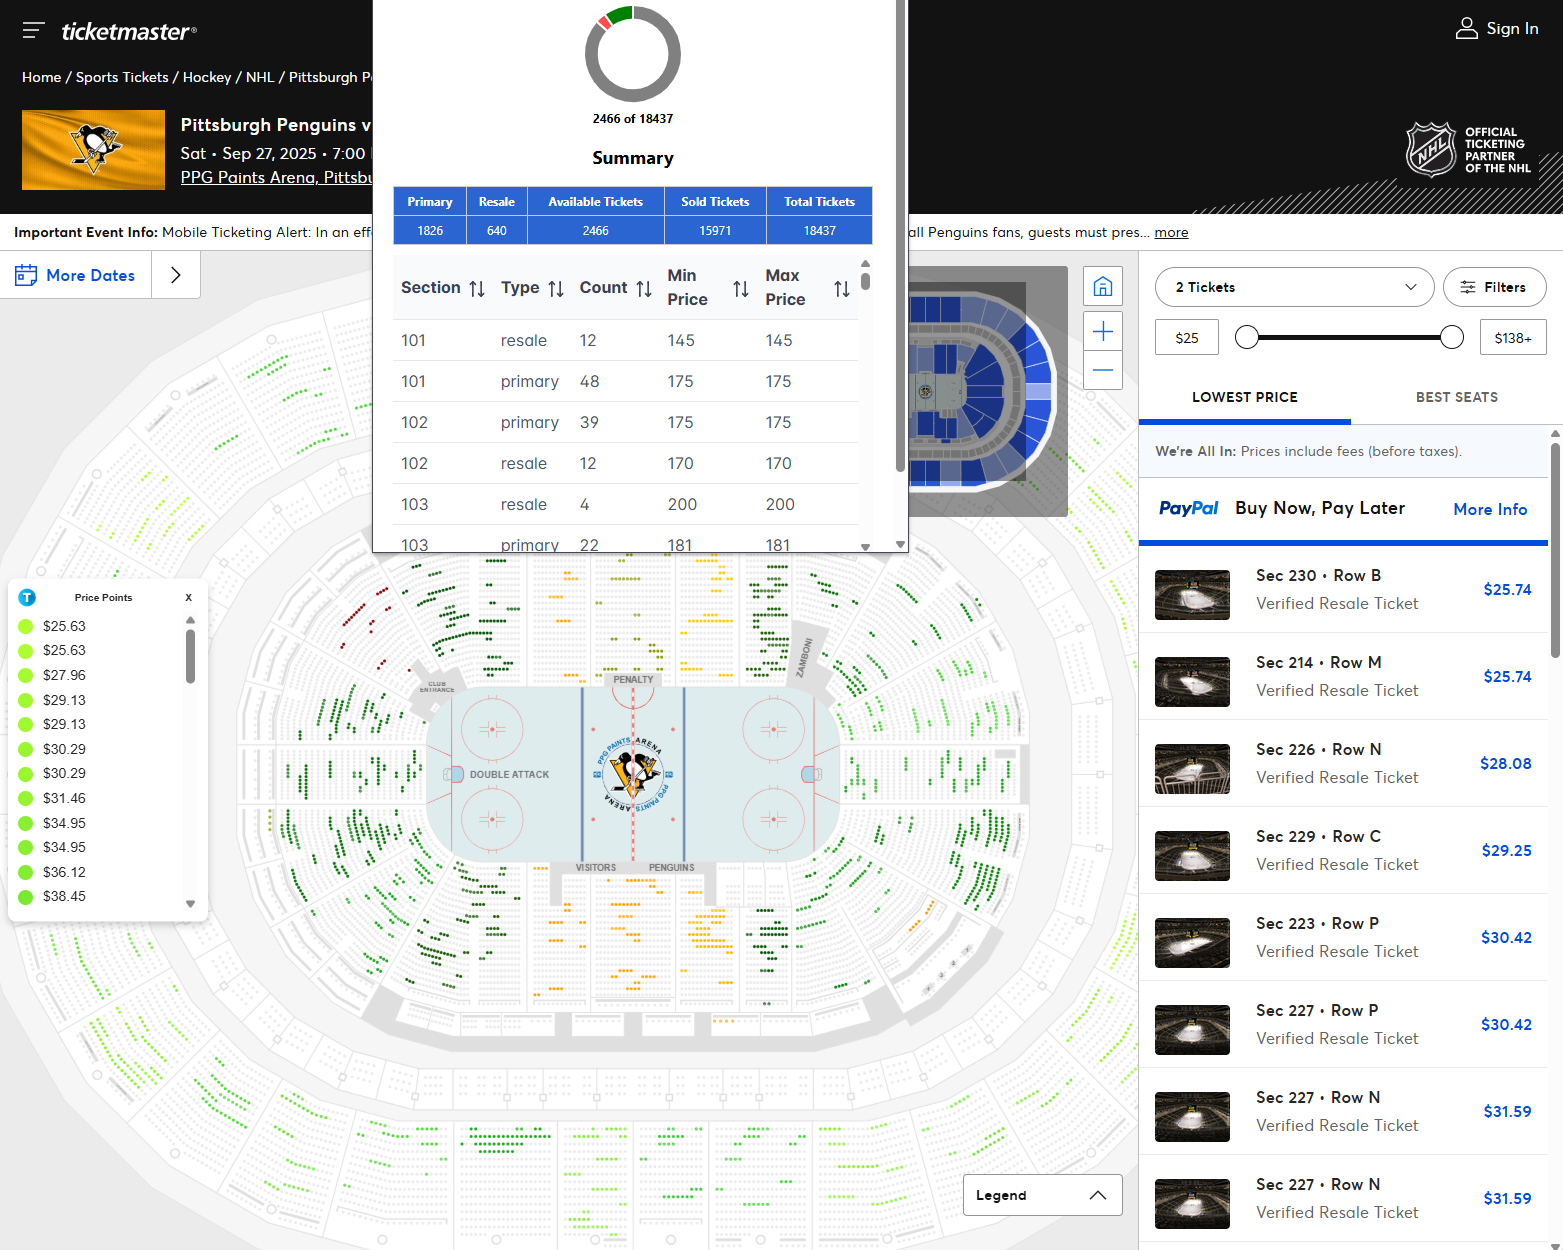
Task: Click the Primary count value 1826
Action: pyautogui.click(x=430, y=230)
